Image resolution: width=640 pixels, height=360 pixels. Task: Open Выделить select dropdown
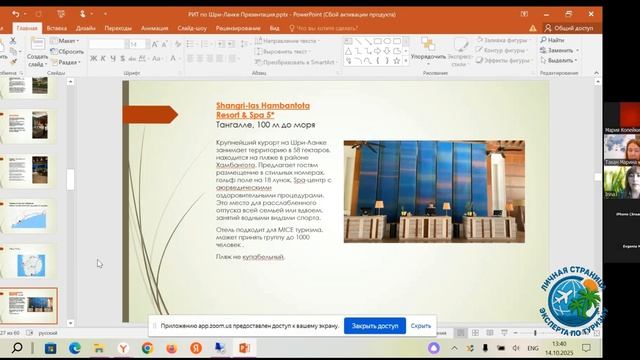pos(558,60)
